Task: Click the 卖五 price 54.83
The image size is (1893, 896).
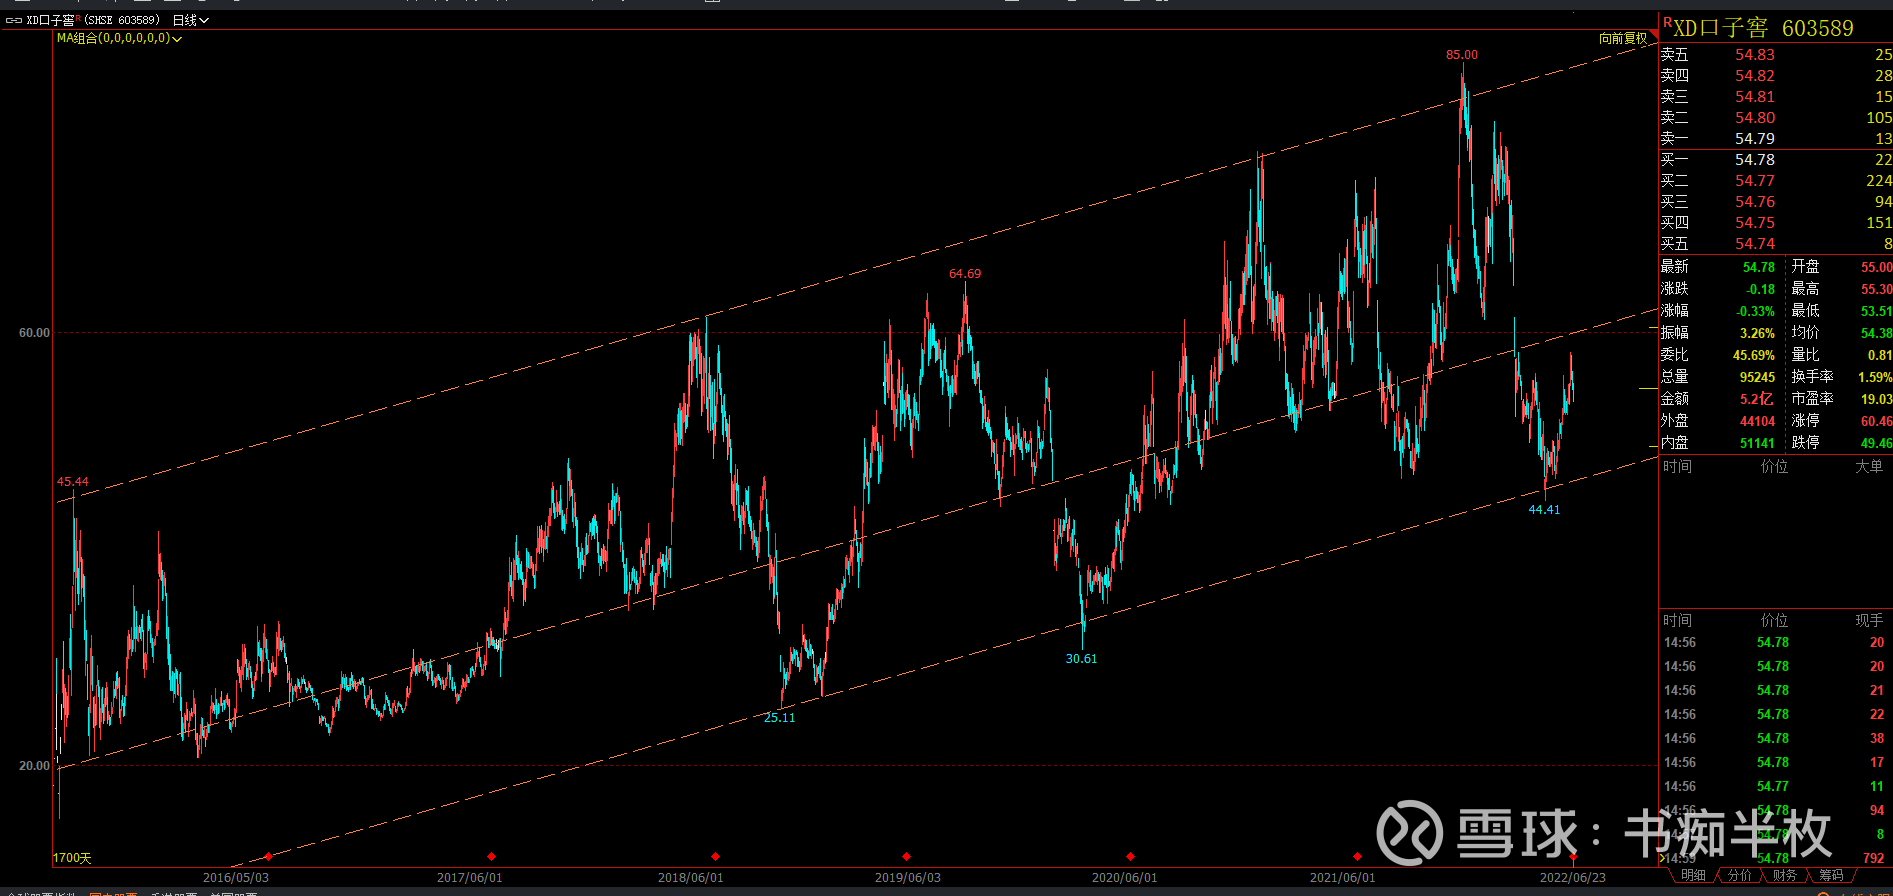Action: (x=1755, y=55)
